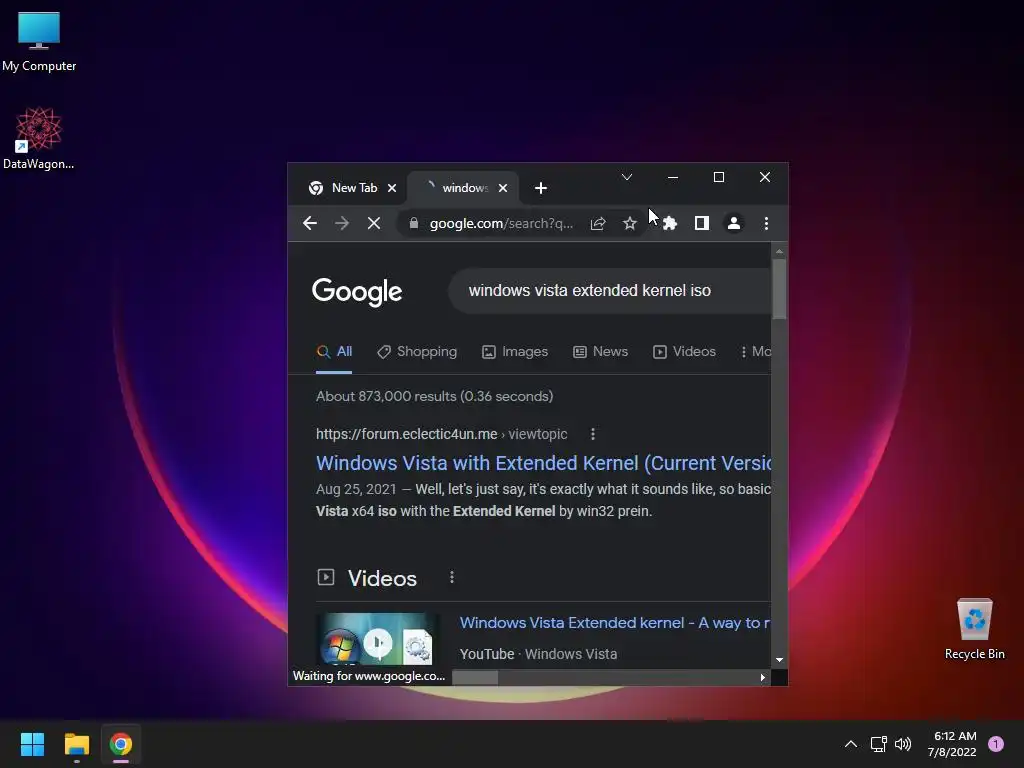Open the network tray icon
Image resolution: width=1024 pixels, height=768 pixels.
point(878,744)
